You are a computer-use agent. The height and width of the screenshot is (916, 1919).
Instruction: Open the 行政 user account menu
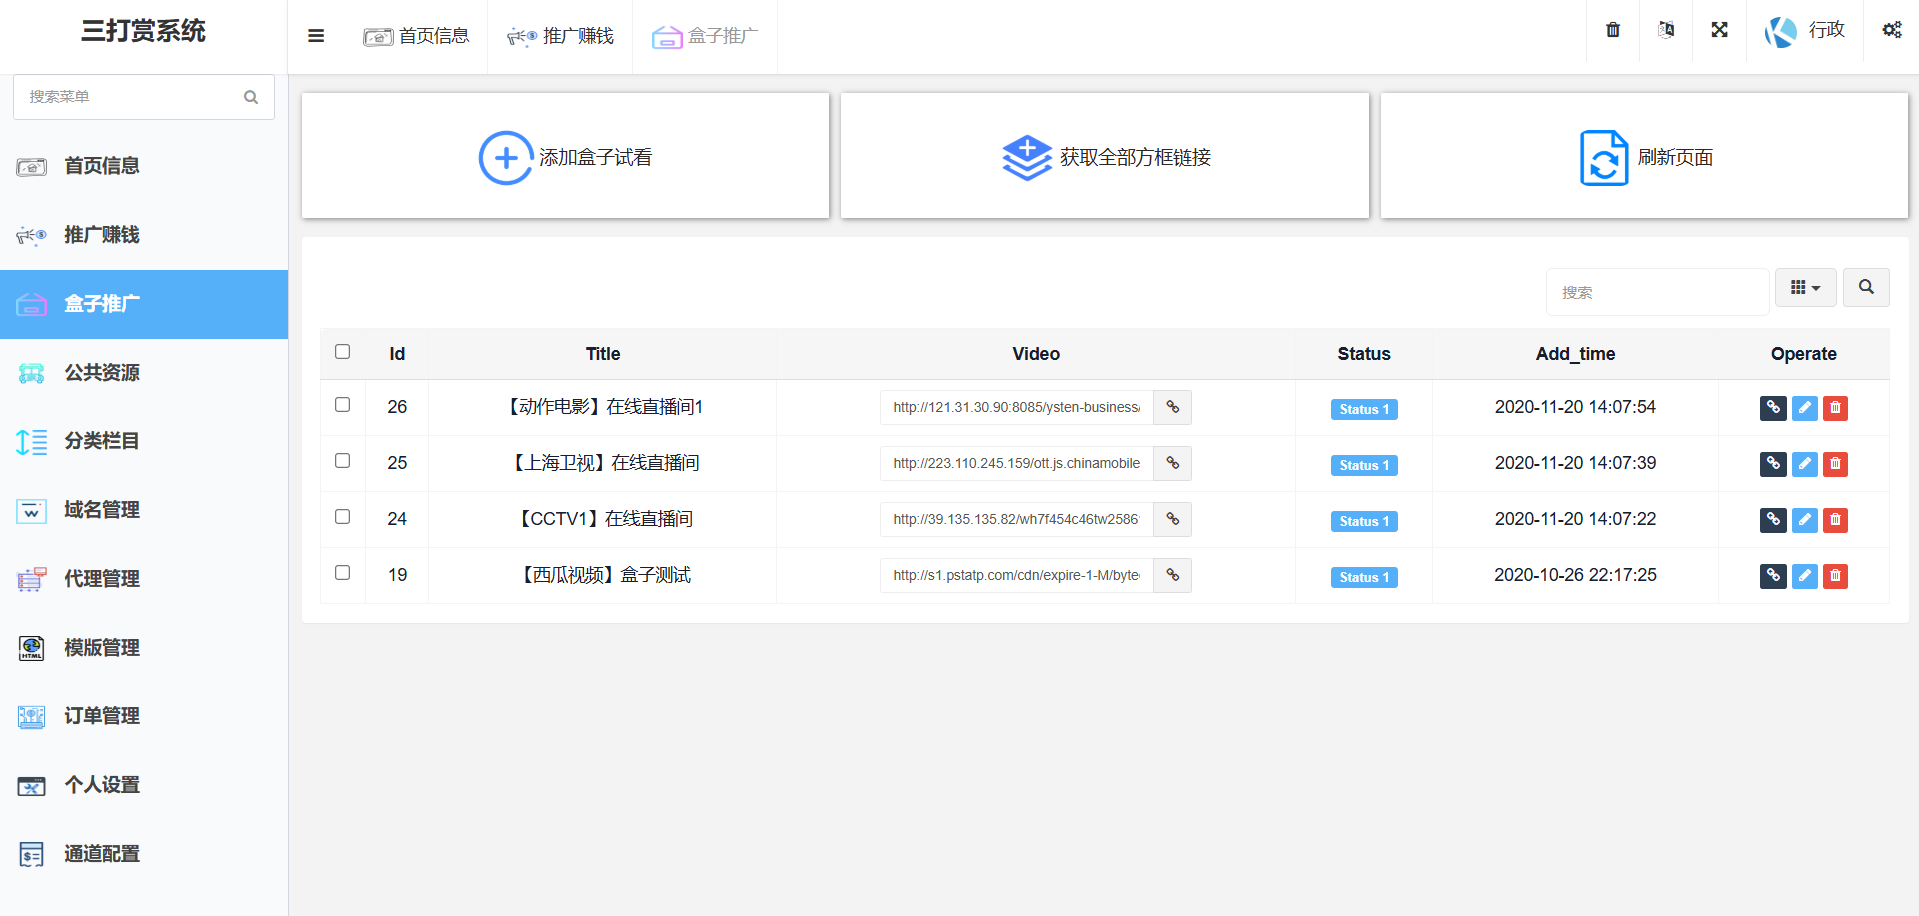pyautogui.click(x=1805, y=31)
